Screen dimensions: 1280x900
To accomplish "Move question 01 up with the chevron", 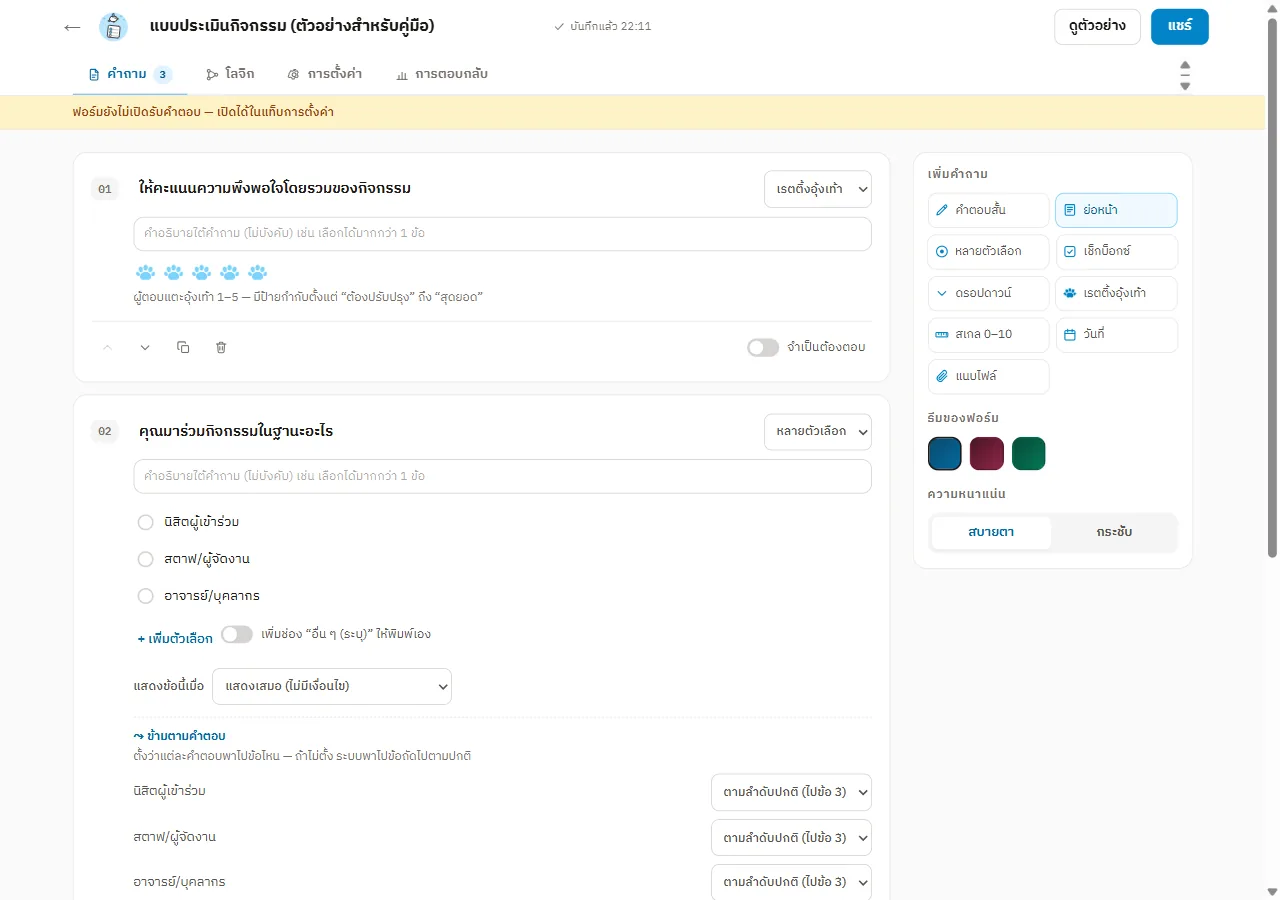I will (x=108, y=347).
